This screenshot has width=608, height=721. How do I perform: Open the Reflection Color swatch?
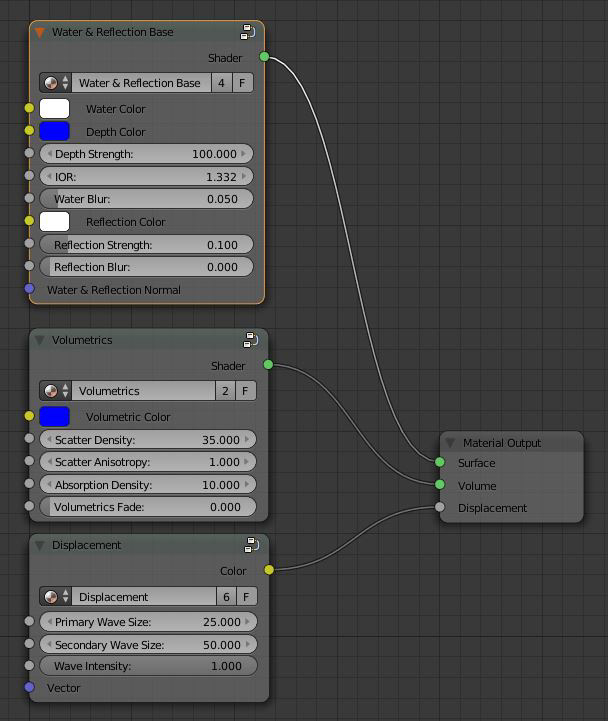pyautogui.click(x=54, y=221)
